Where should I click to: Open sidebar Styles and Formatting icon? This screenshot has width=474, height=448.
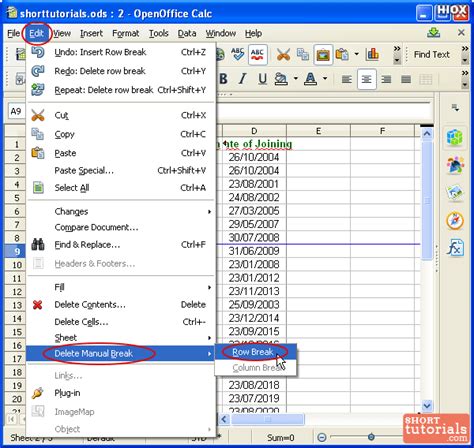coord(455,166)
